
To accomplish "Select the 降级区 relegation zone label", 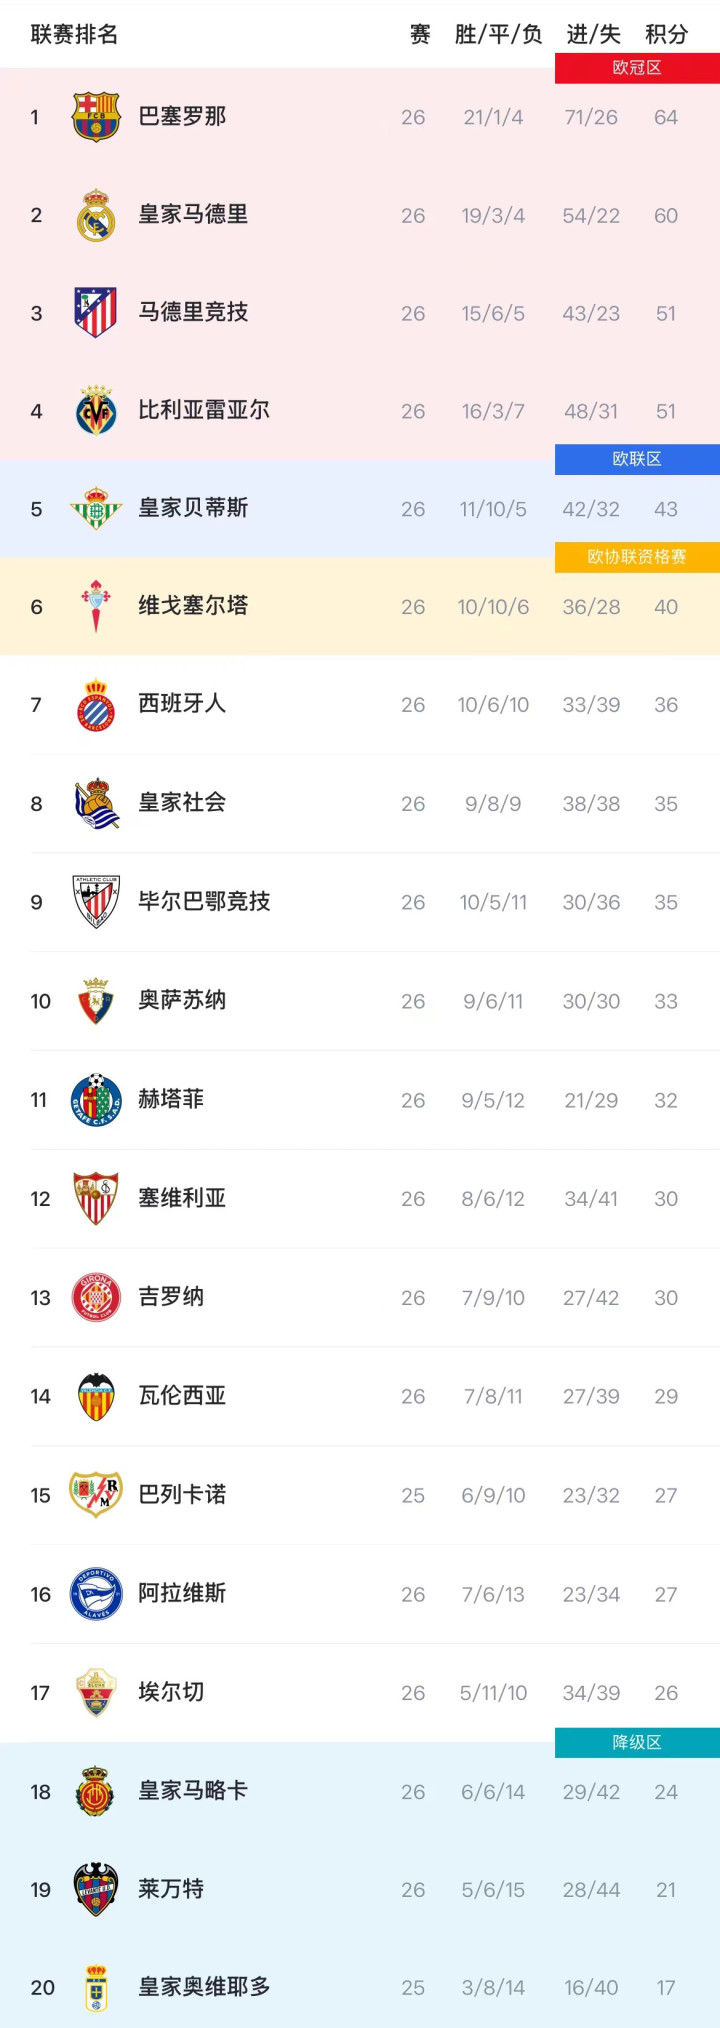I will pos(637,1743).
